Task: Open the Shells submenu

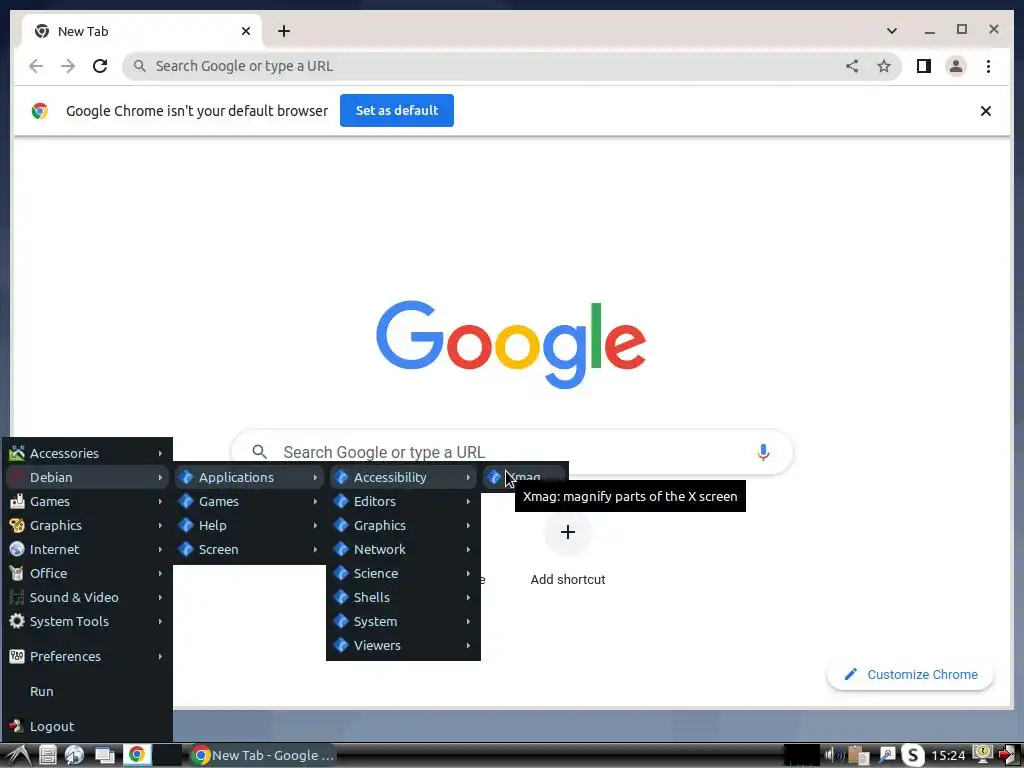Action: pyautogui.click(x=403, y=598)
